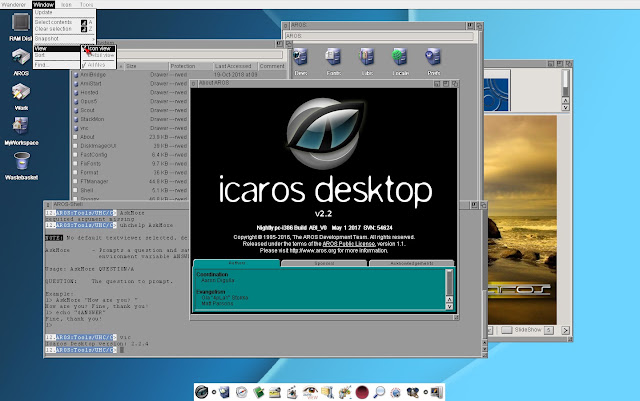Switch to the Authors tab
The image size is (640, 401).
click(237, 263)
